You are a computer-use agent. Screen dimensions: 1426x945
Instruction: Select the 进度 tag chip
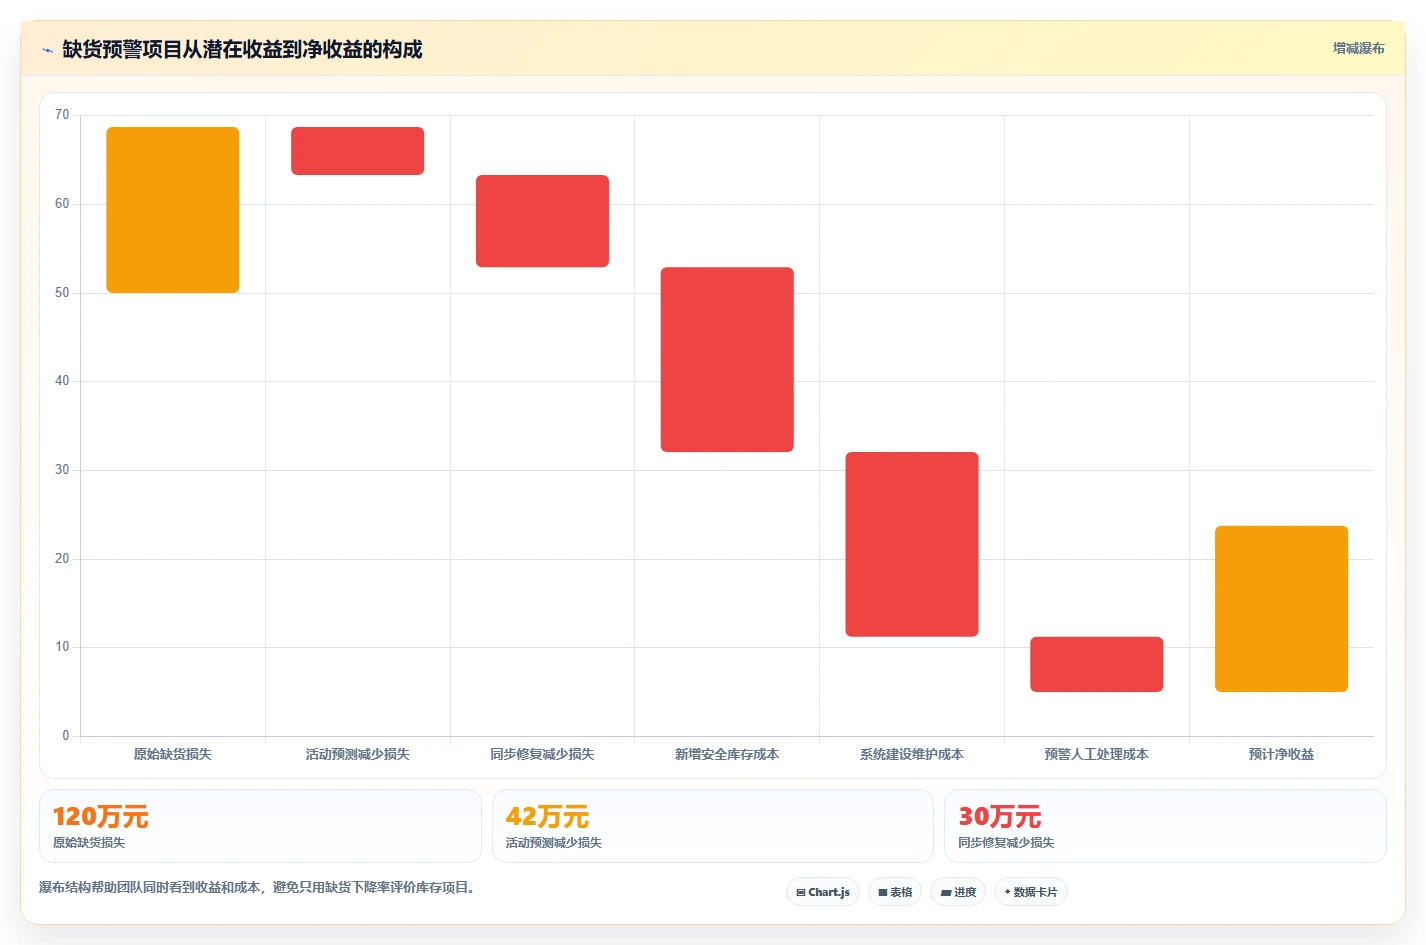click(958, 892)
